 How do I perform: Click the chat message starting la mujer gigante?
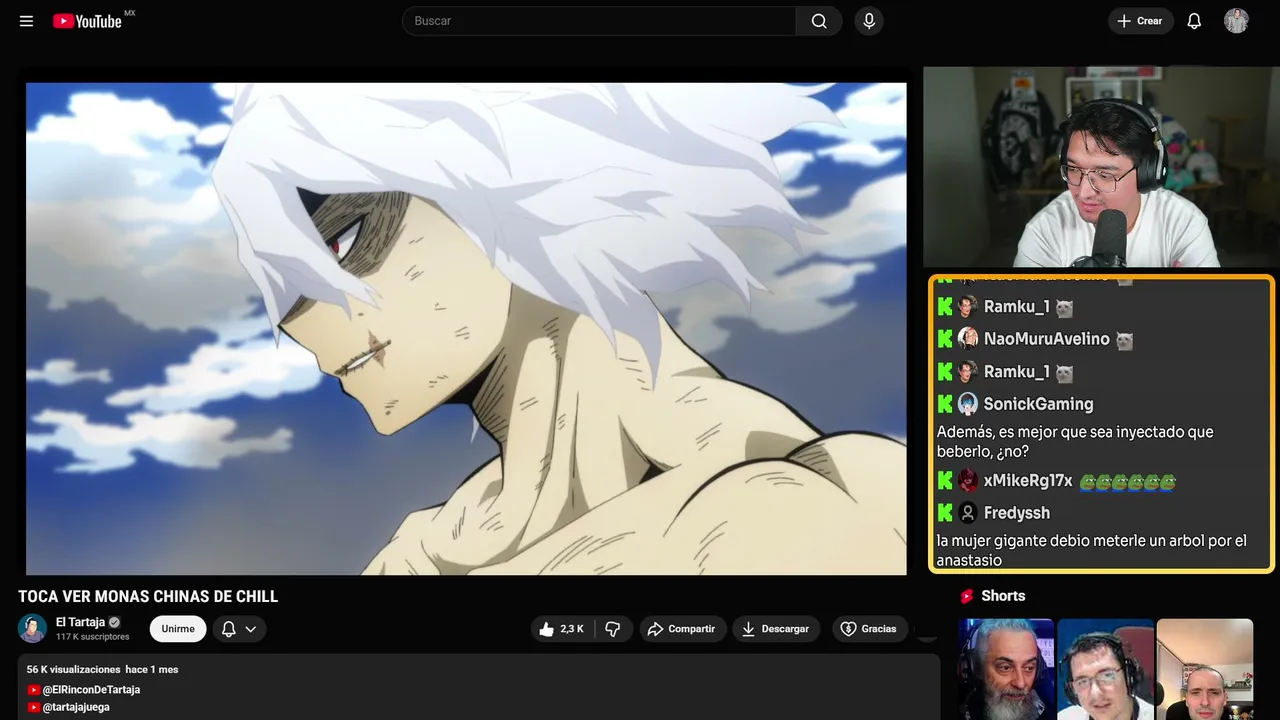(1091, 550)
